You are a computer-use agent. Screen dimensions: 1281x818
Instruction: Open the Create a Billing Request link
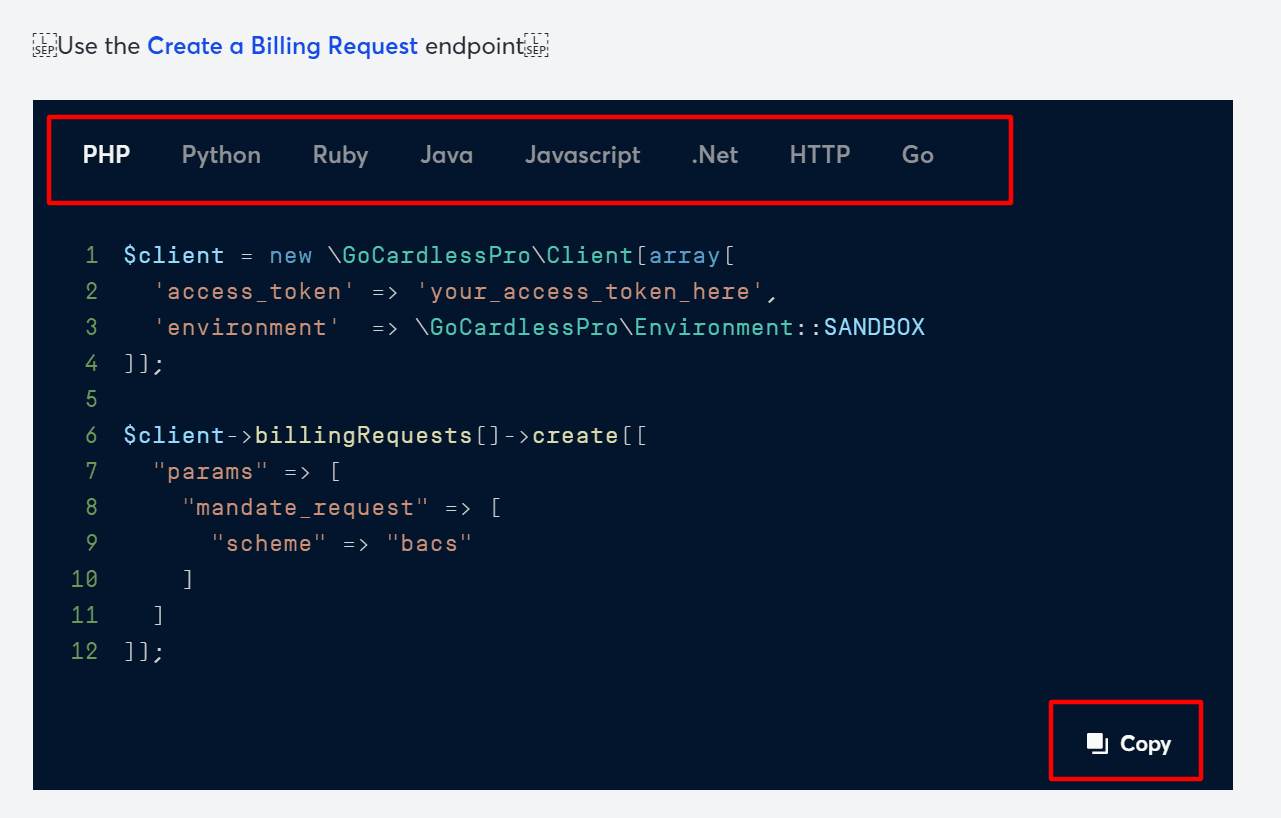(282, 46)
